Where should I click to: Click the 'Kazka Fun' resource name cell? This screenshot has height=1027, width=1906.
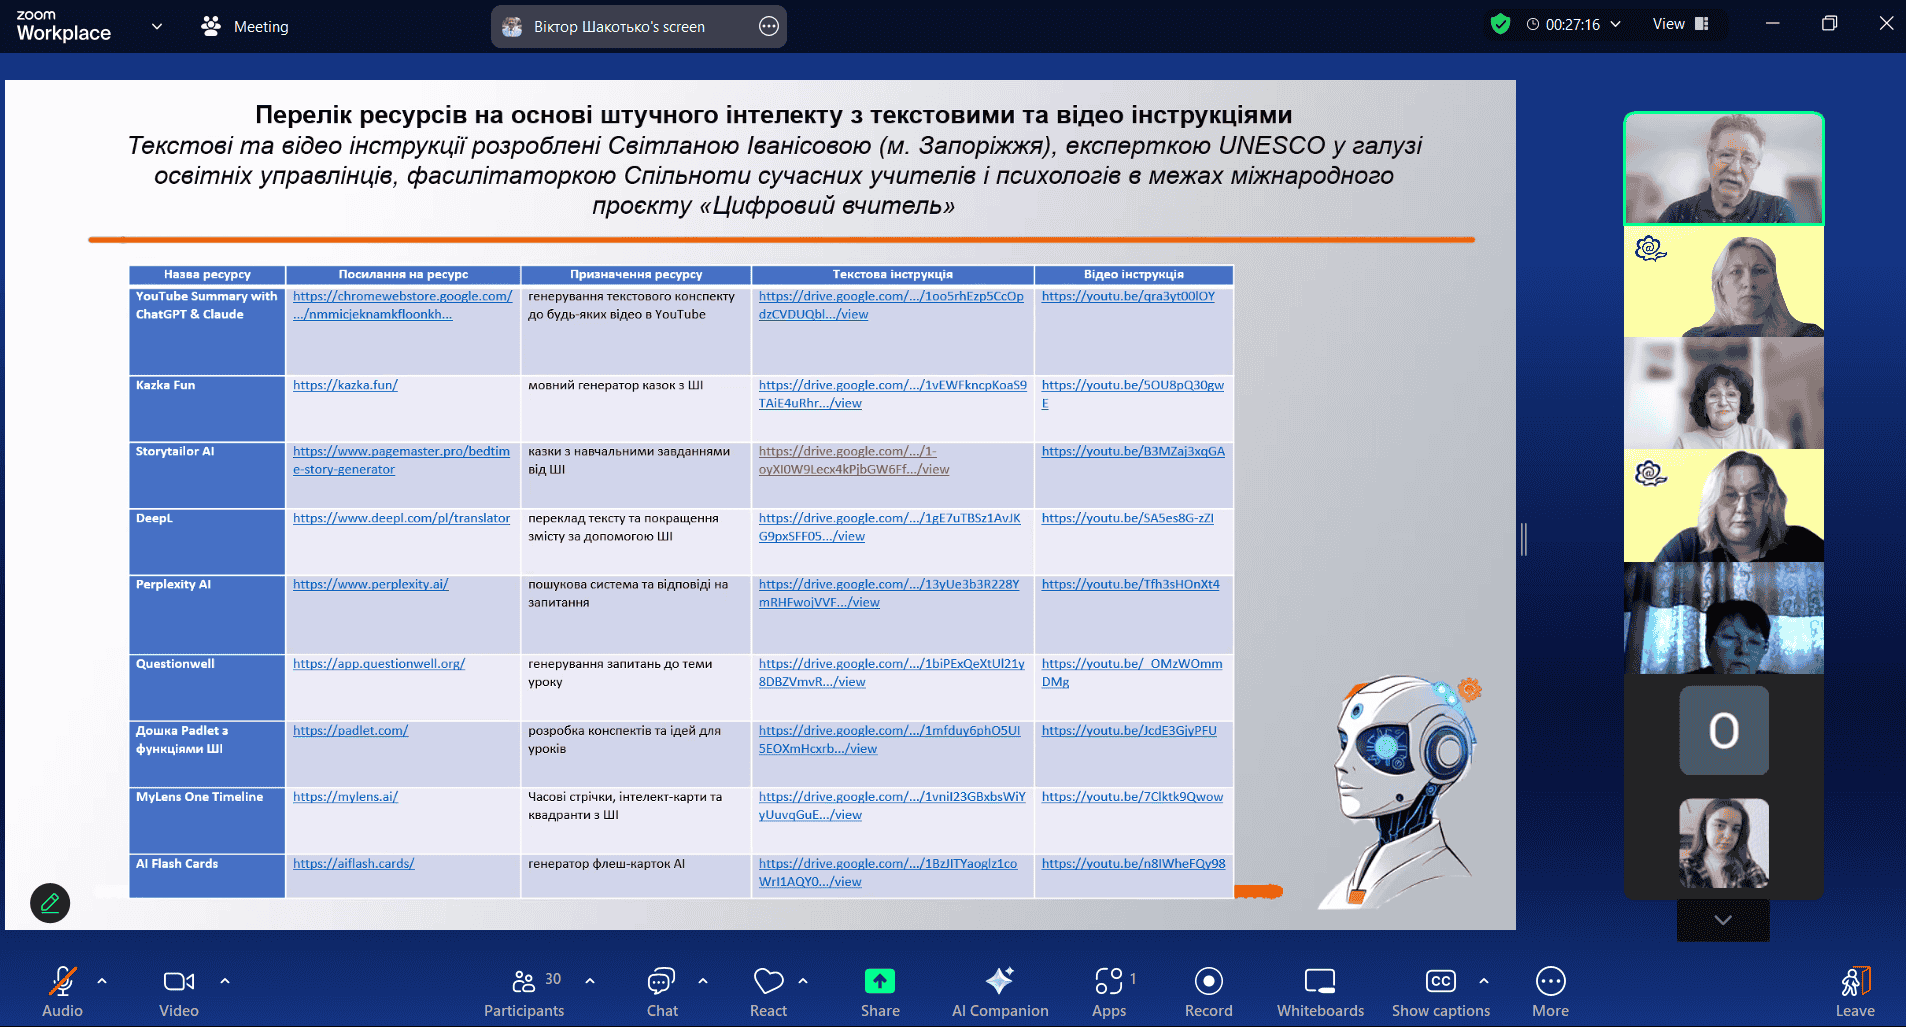coord(207,408)
